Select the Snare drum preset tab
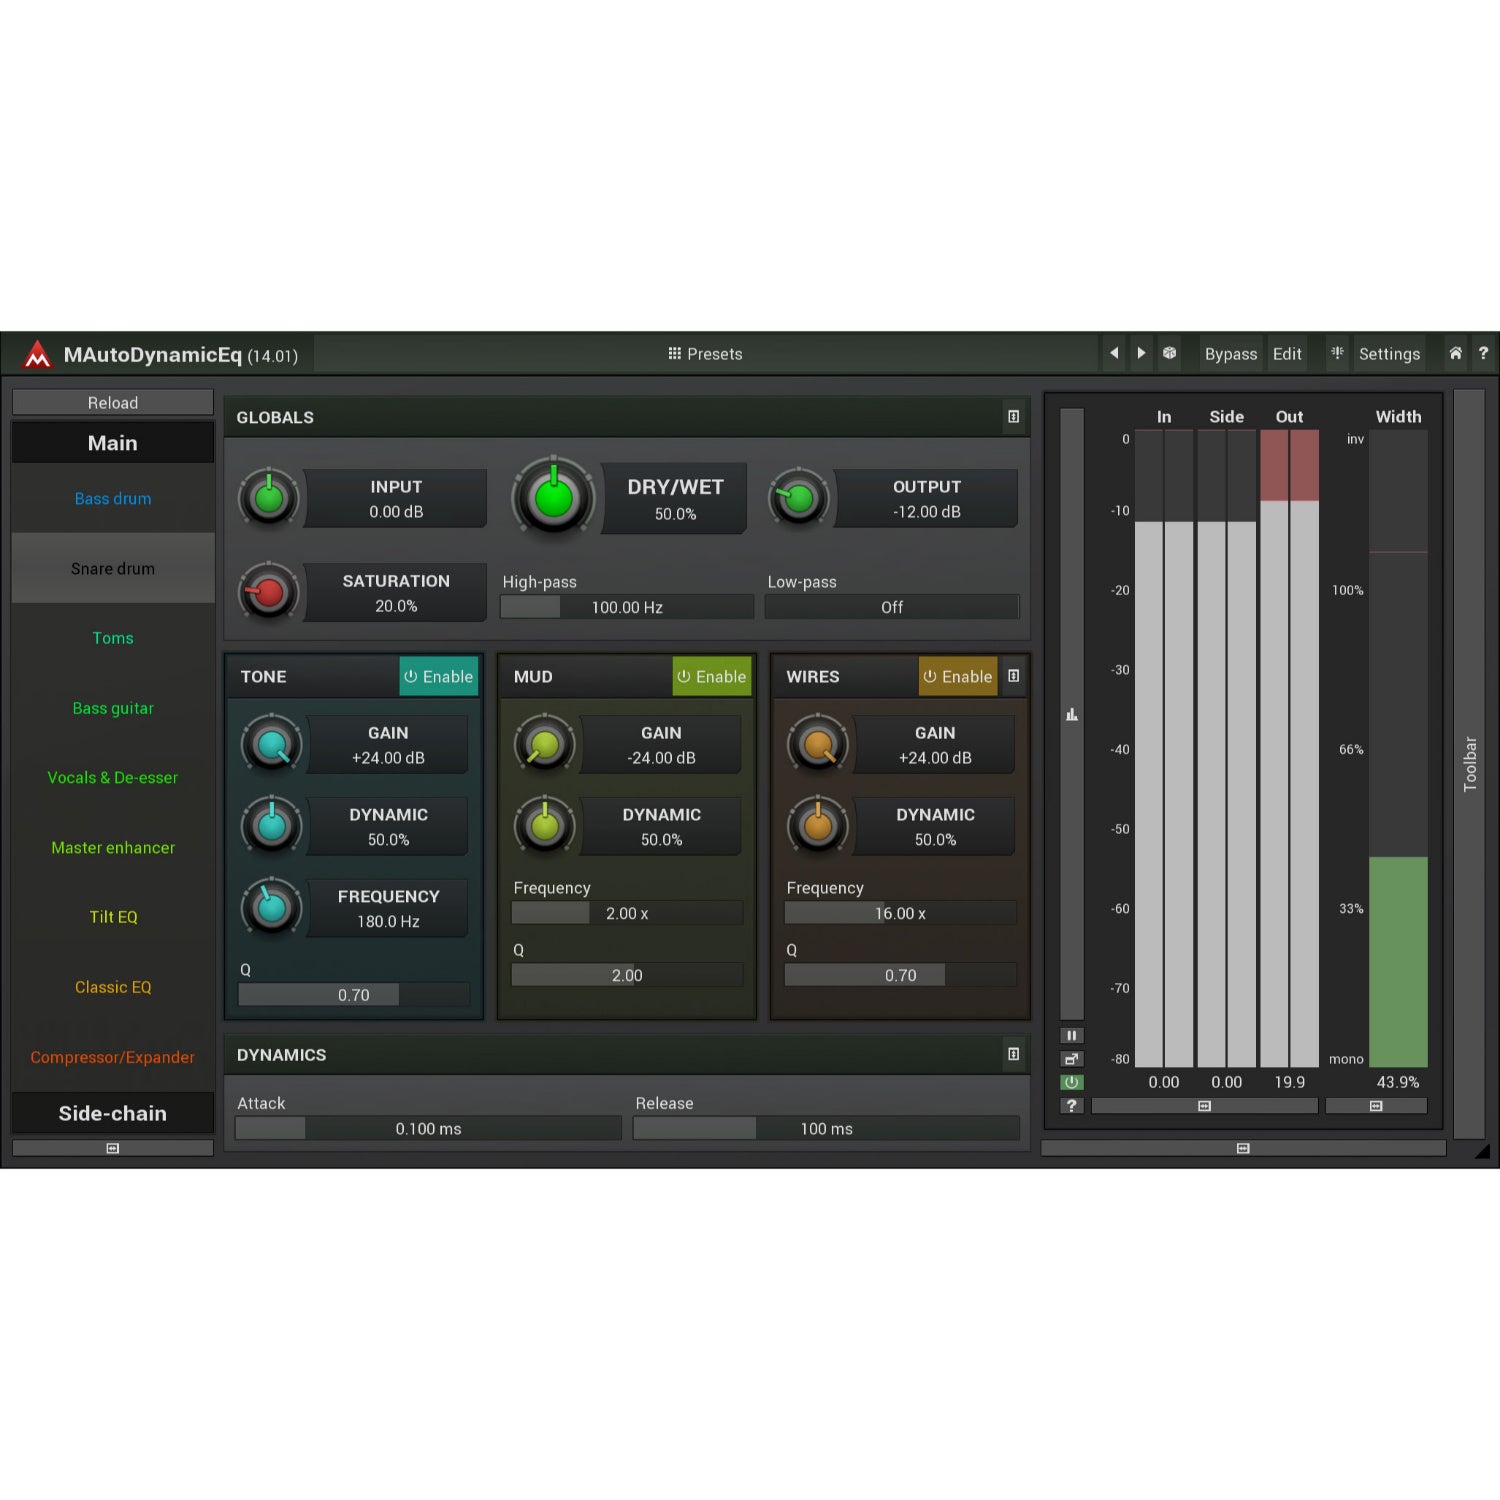The width and height of the screenshot is (1500, 1500). [113, 568]
